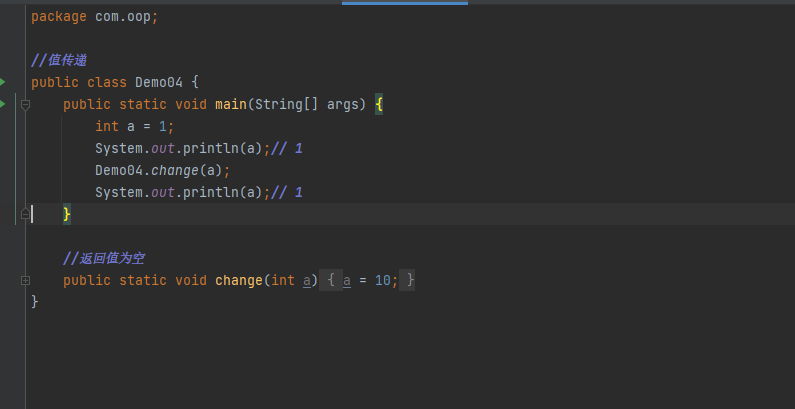Collapse the main method fold marker
This screenshot has width=795, height=409.
(x=25, y=104)
